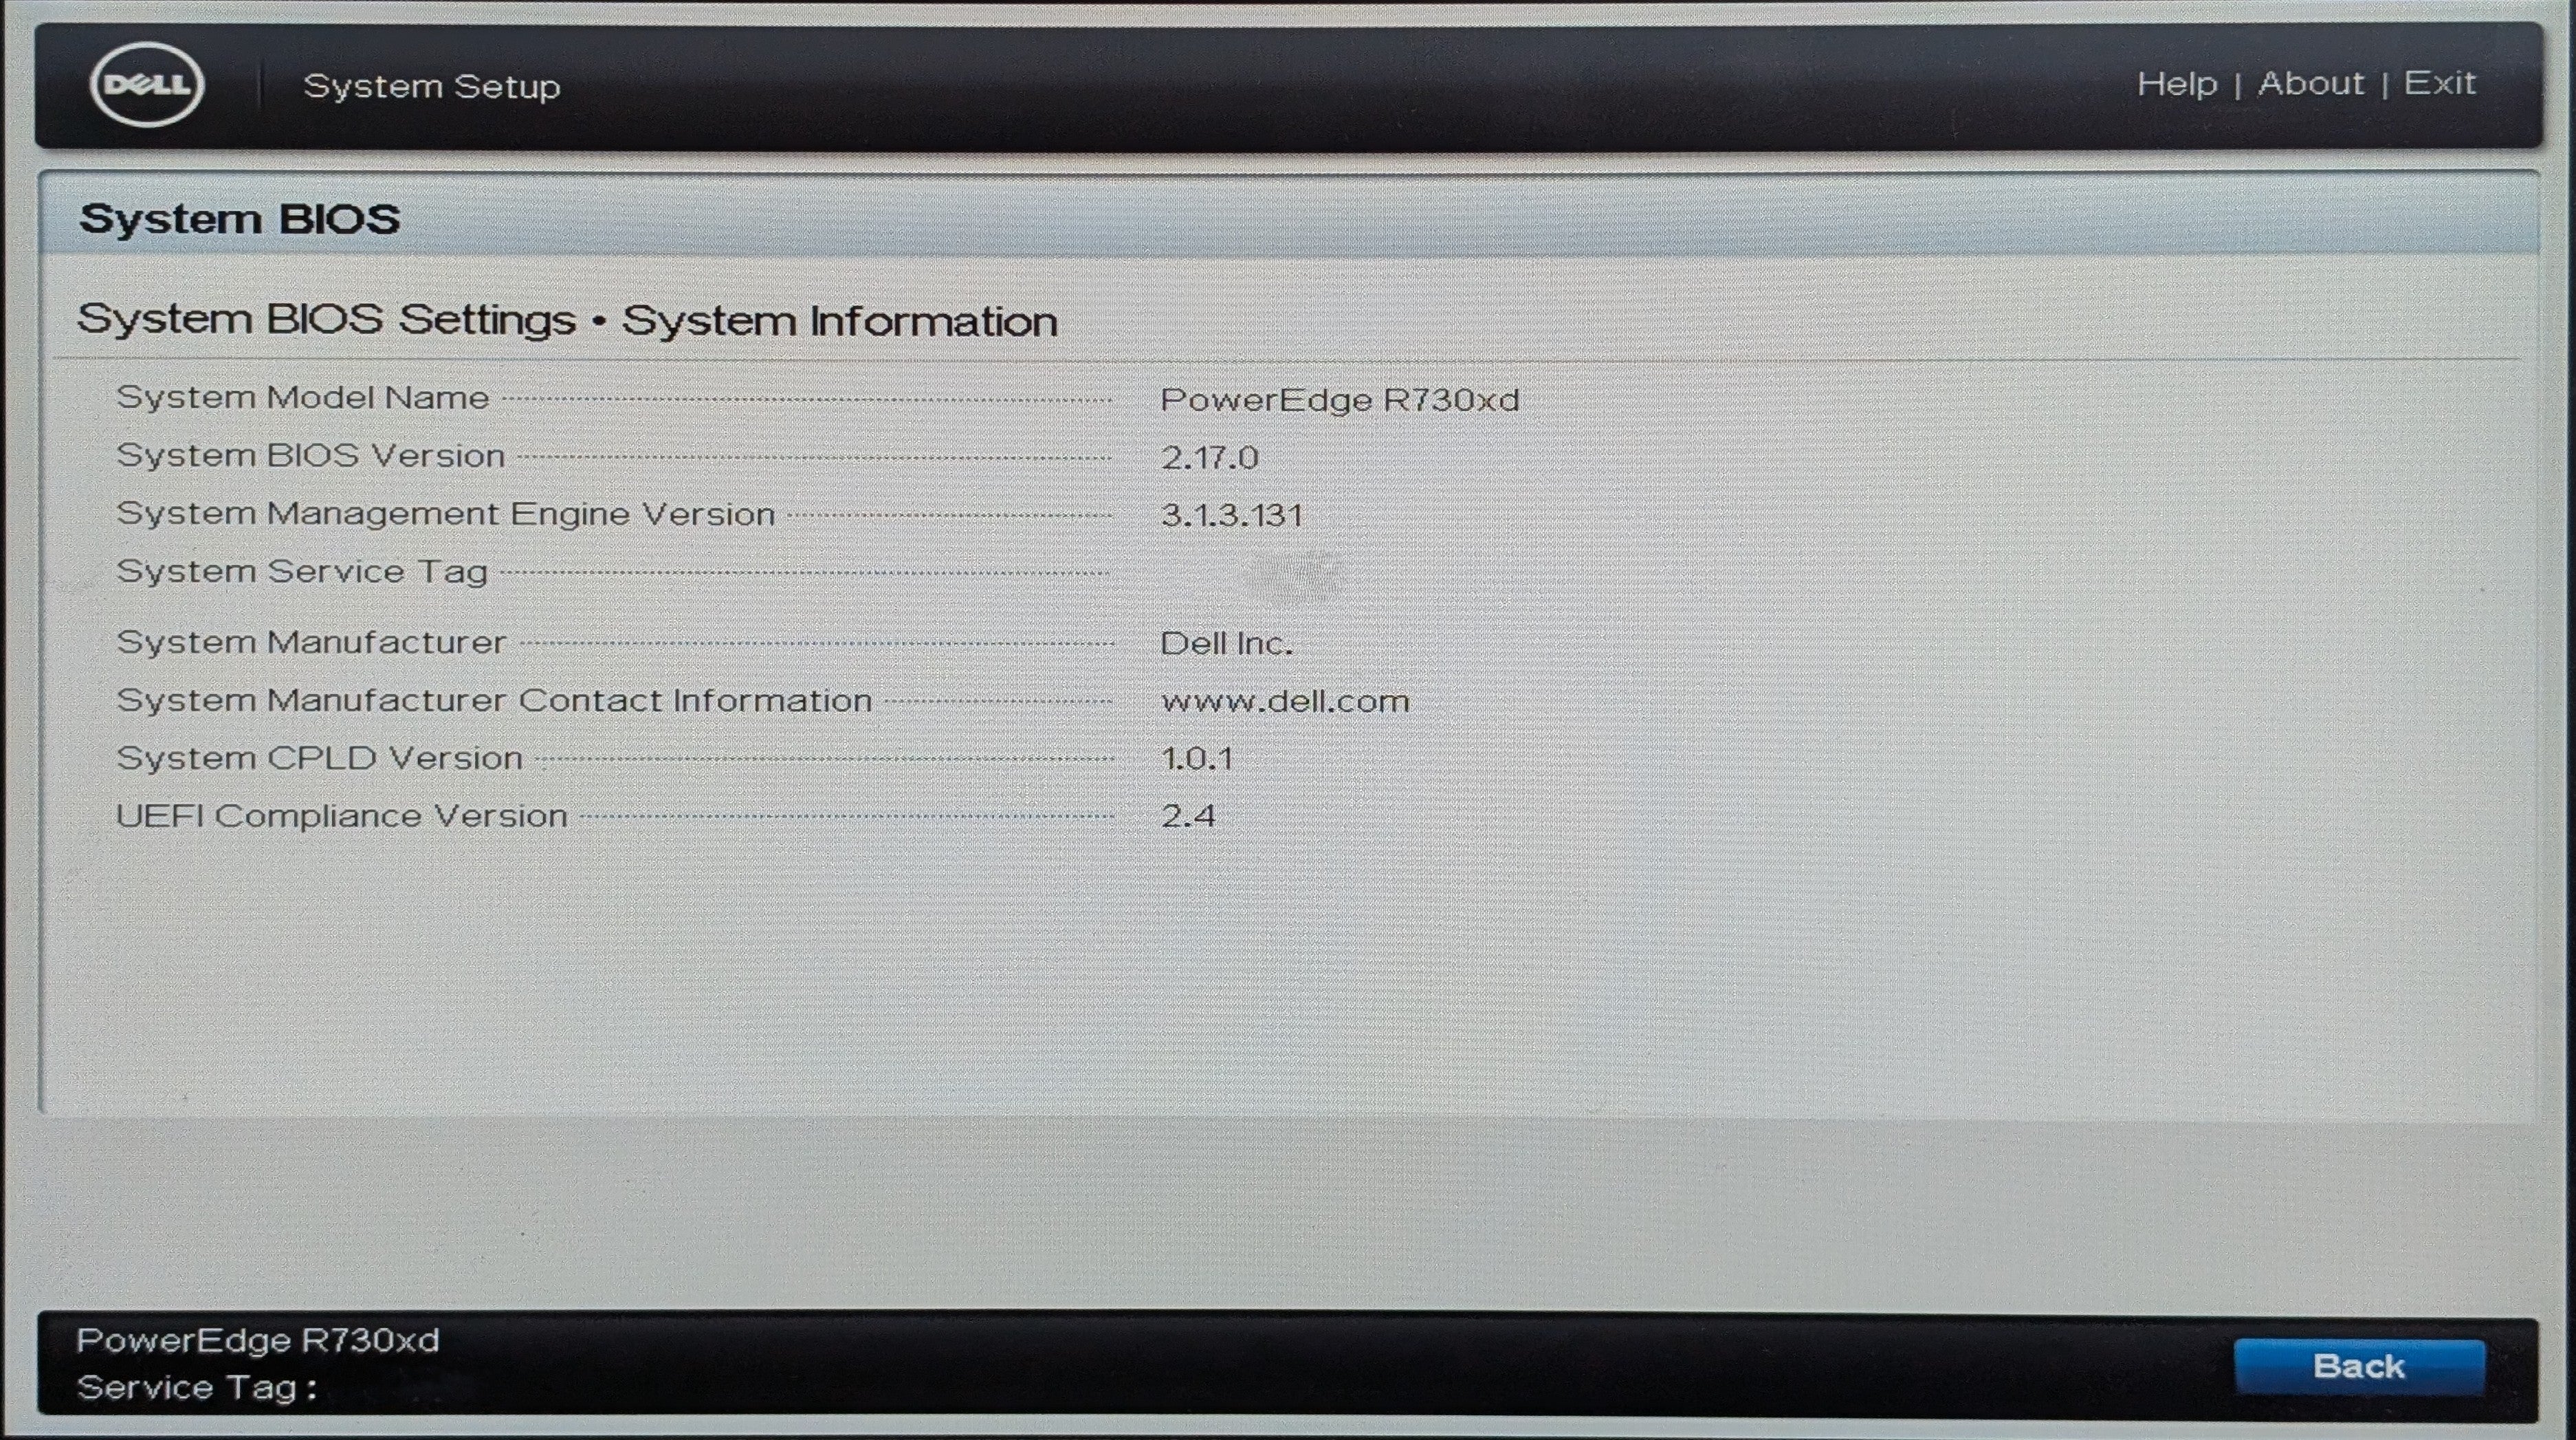Click PowerEdge R730xd in the footer
Viewport: 2576px width, 1440px height.
[258, 1340]
